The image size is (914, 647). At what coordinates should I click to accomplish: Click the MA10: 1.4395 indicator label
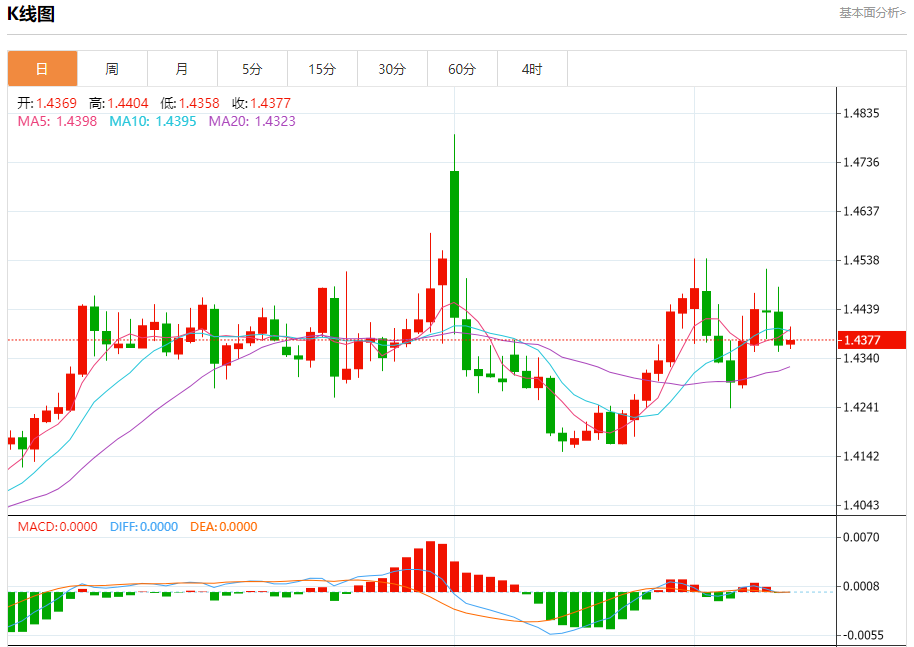click(x=153, y=121)
